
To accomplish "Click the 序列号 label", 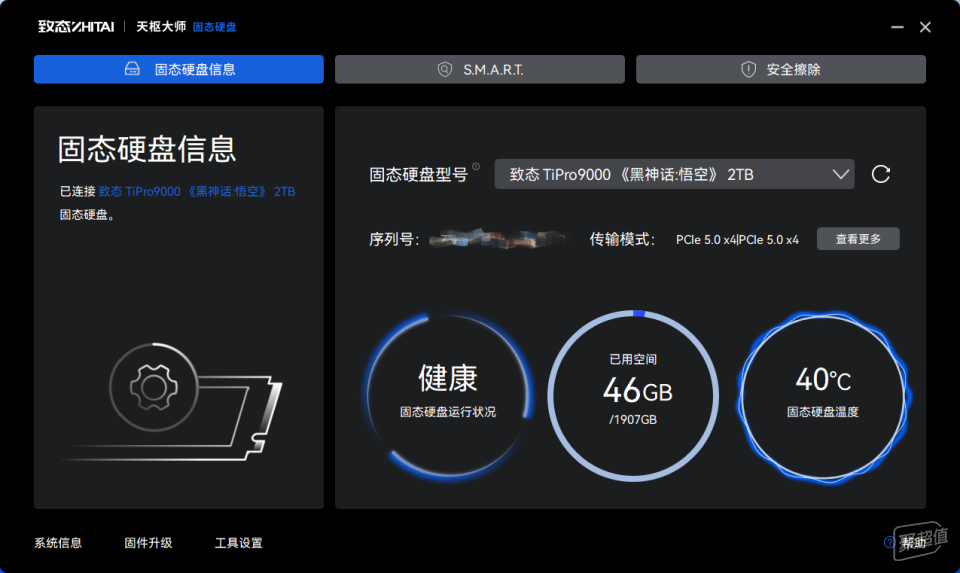I will pyautogui.click(x=394, y=239).
